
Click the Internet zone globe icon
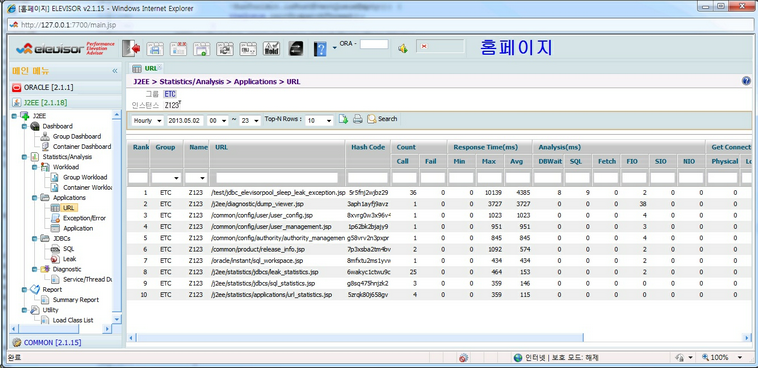518,358
